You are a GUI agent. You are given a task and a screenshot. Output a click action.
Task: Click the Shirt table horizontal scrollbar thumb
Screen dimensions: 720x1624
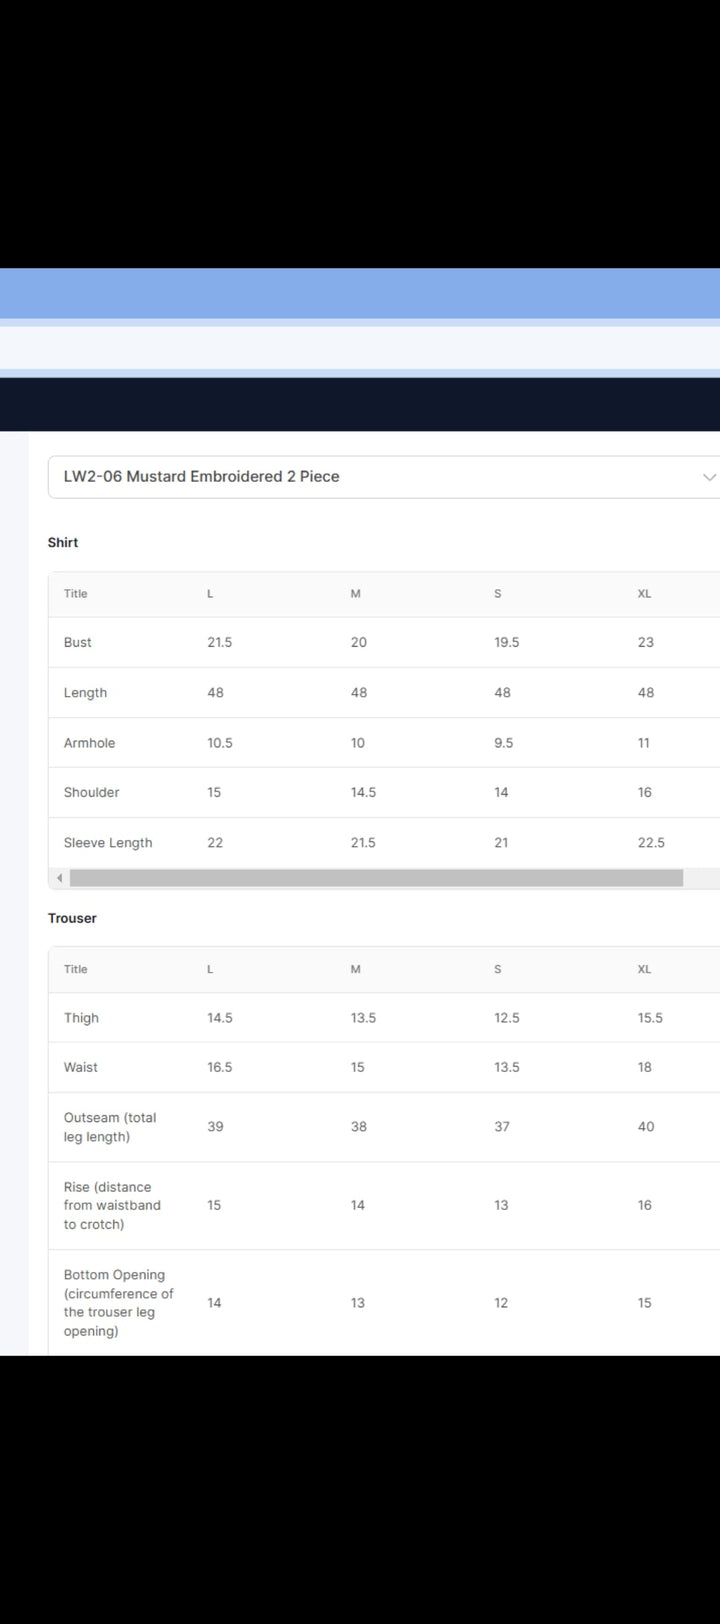pyautogui.click(x=376, y=878)
